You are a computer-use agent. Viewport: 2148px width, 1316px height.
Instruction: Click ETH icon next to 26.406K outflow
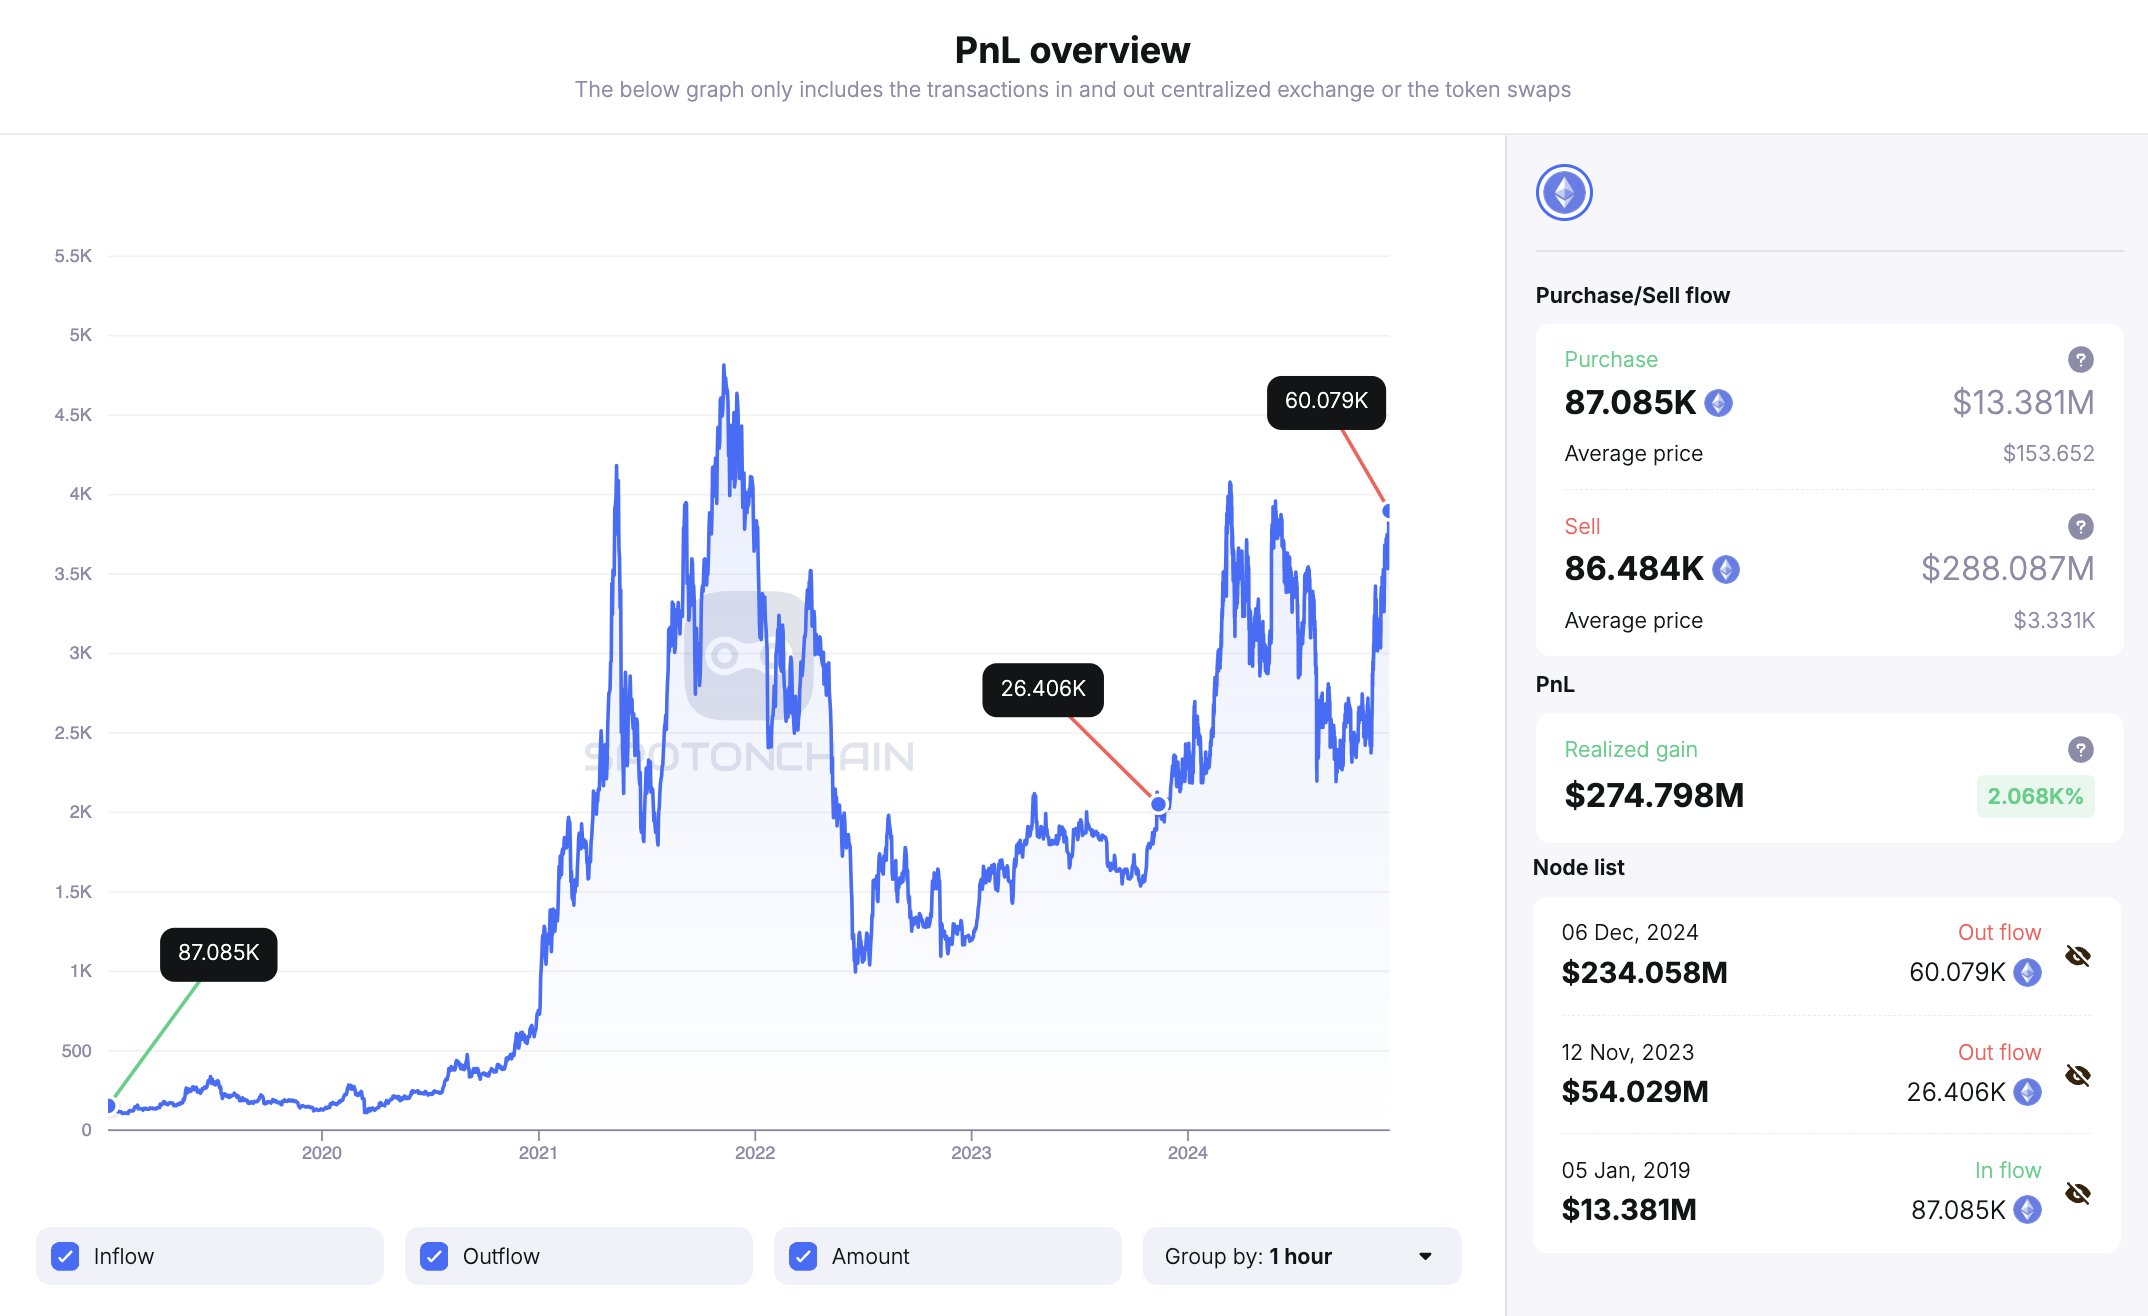pos(2027,1092)
